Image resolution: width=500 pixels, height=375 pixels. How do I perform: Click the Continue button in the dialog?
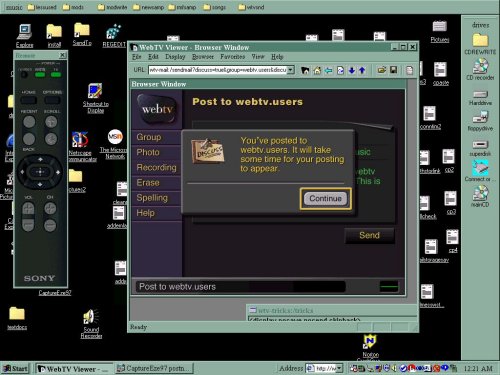pyautogui.click(x=325, y=199)
